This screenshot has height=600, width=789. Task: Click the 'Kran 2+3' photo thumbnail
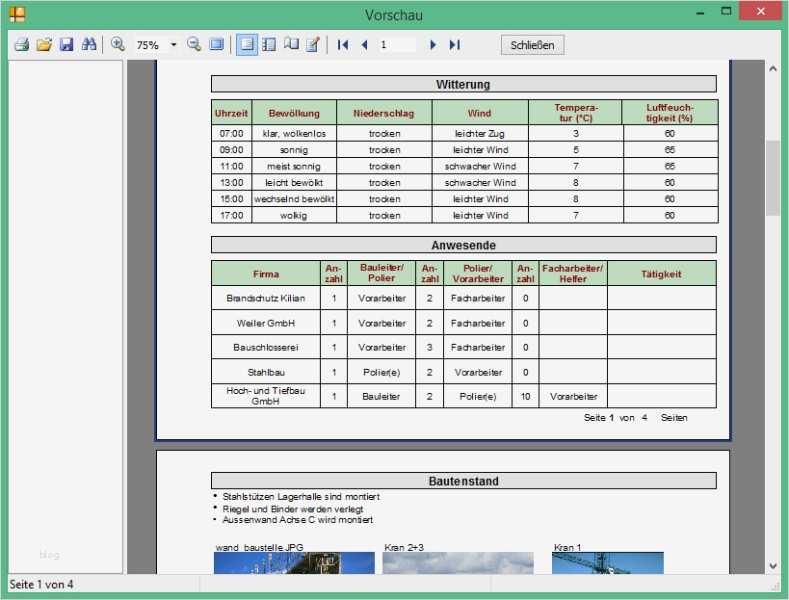pos(458,563)
